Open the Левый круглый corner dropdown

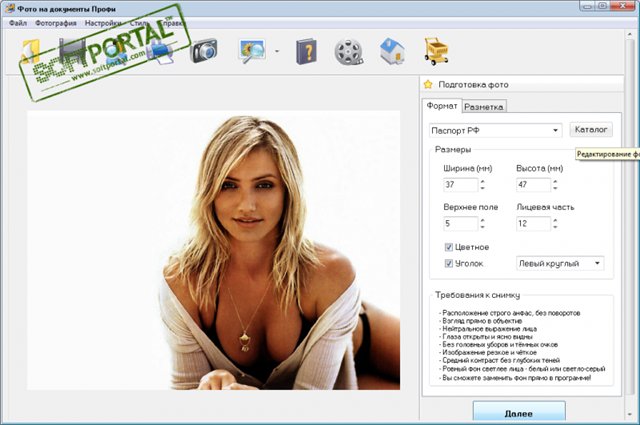(560, 263)
